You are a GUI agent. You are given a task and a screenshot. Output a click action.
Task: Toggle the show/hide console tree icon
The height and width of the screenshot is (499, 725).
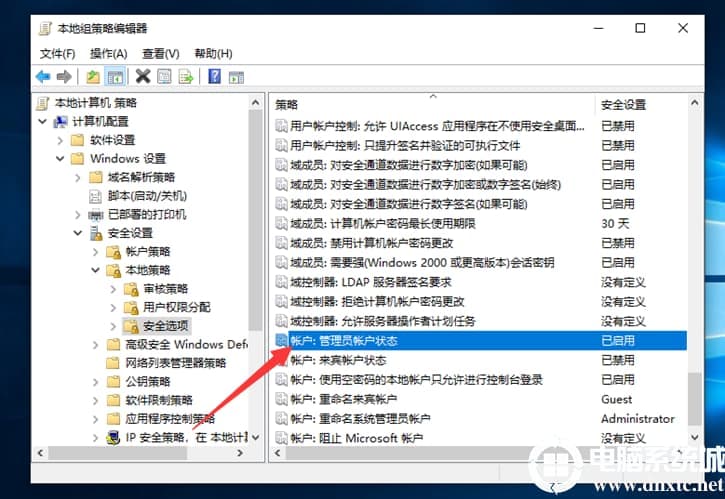pos(114,76)
